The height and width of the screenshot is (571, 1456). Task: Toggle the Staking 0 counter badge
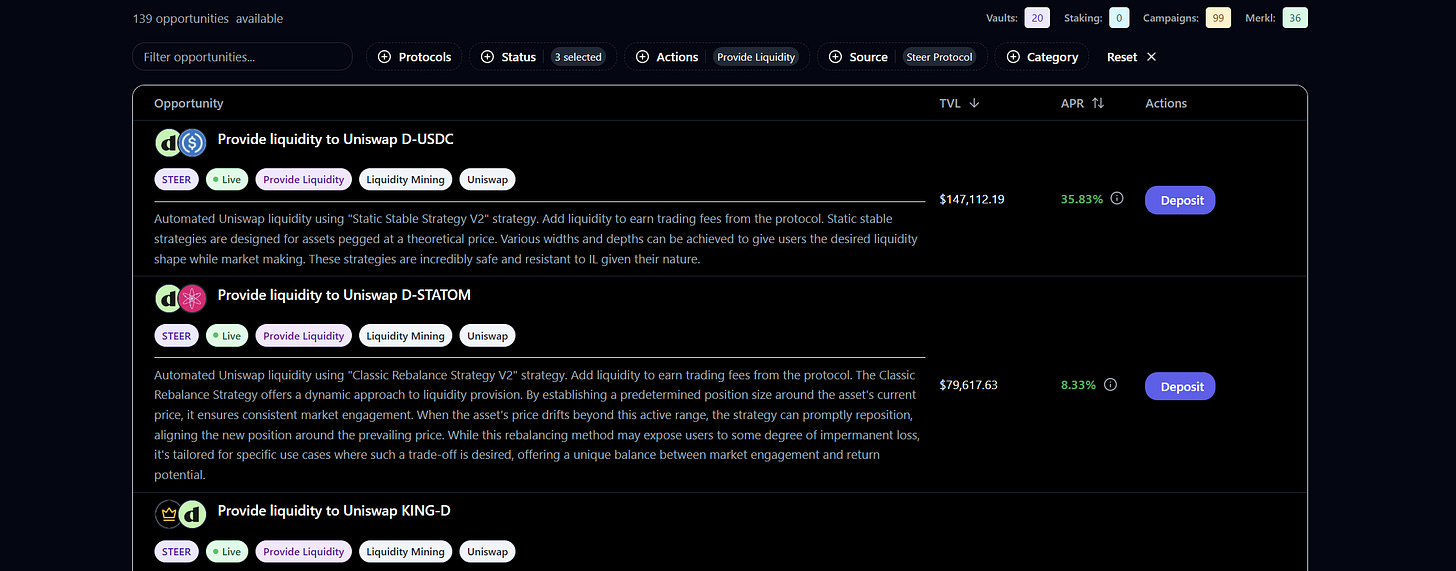point(1118,18)
